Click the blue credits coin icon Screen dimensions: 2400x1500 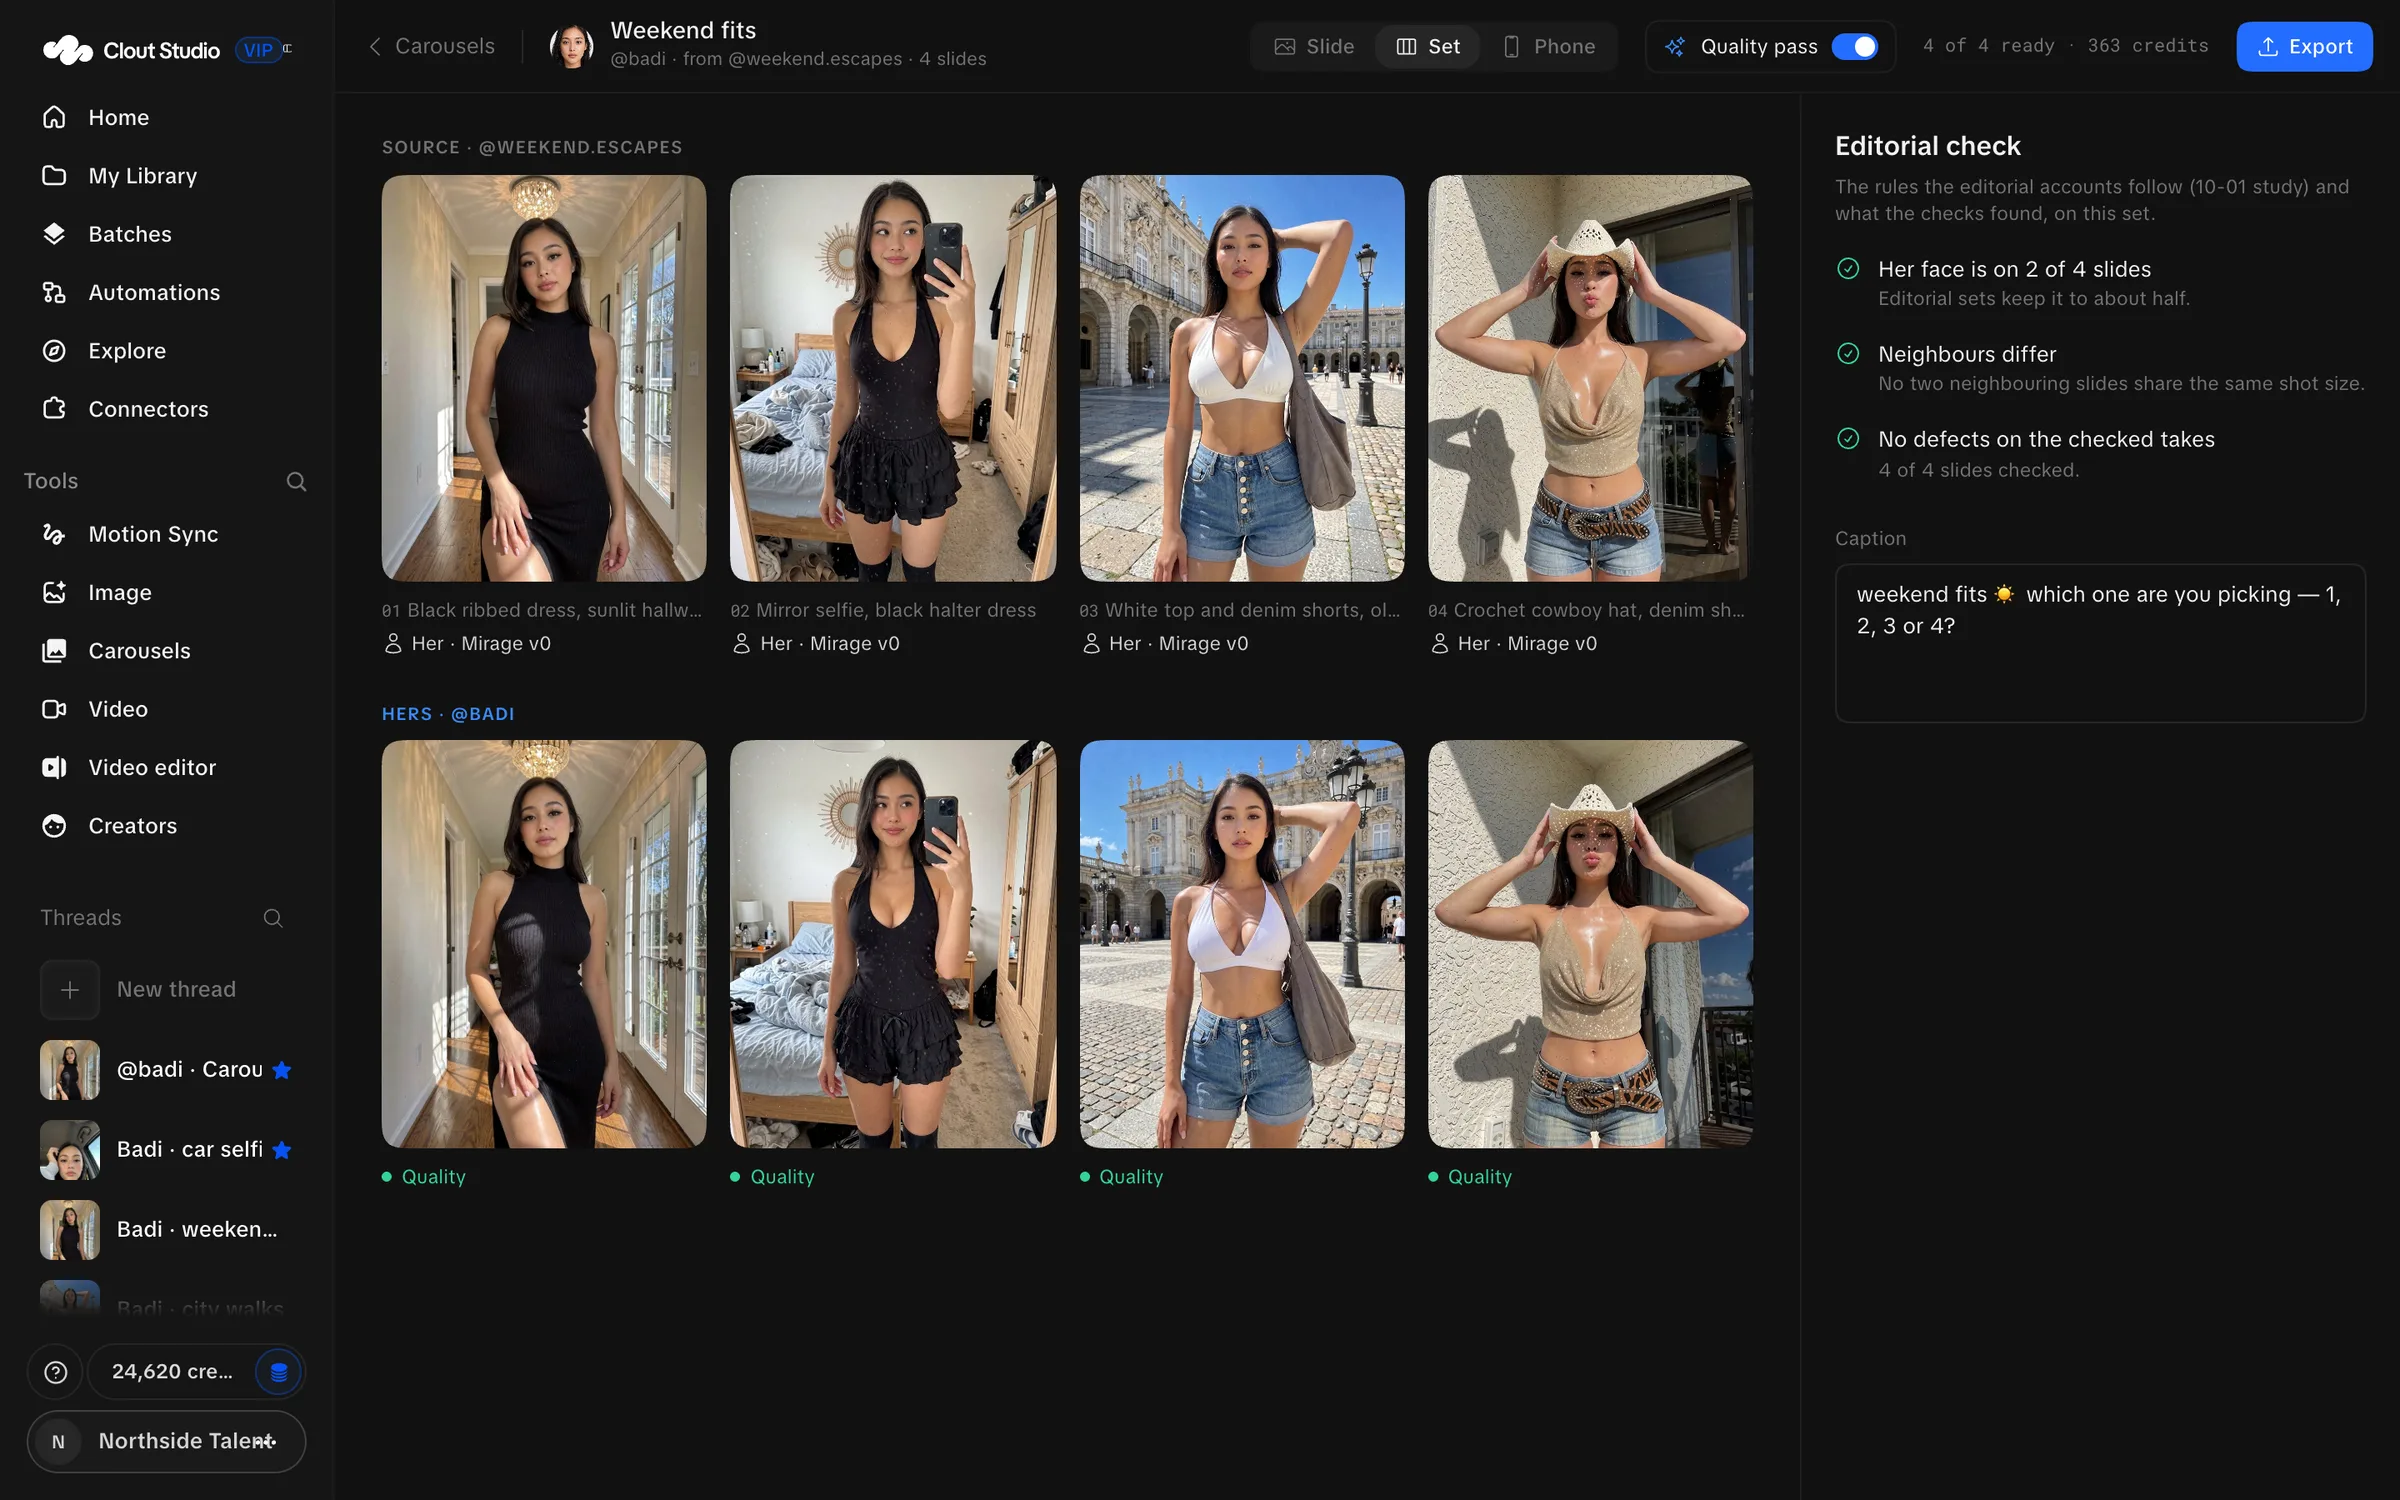(279, 1372)
